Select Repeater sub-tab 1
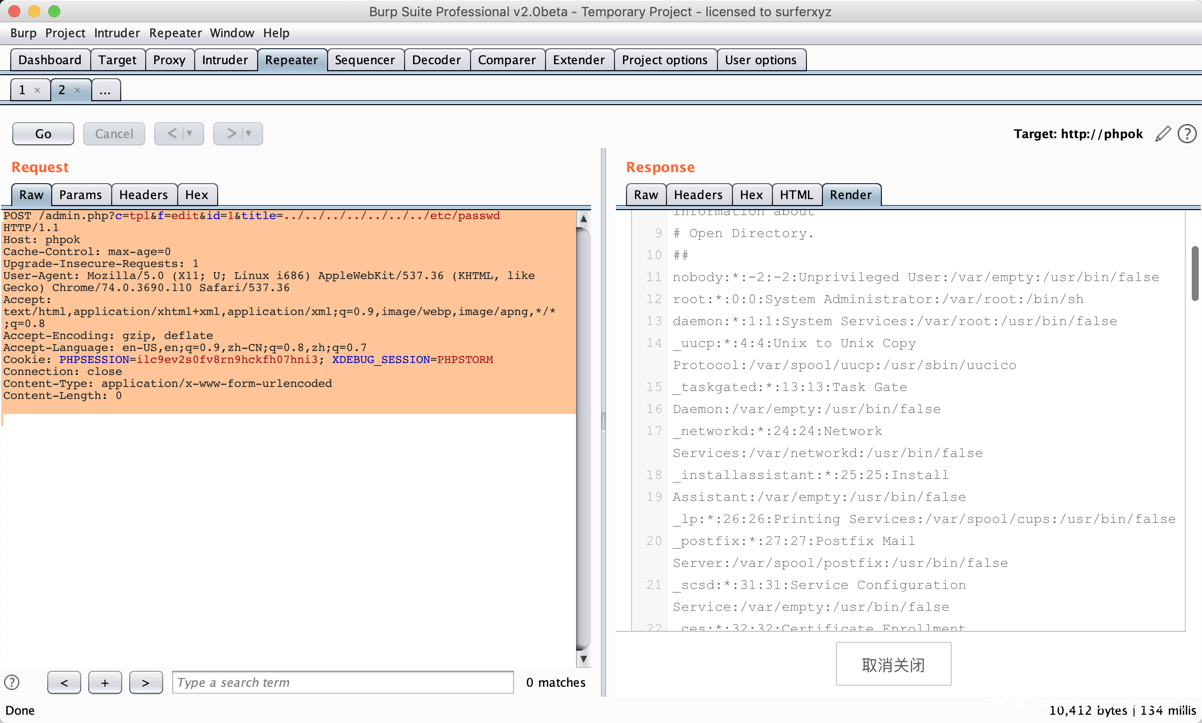This screenshot has width=1202, height=723. click(x=22, y=90)
